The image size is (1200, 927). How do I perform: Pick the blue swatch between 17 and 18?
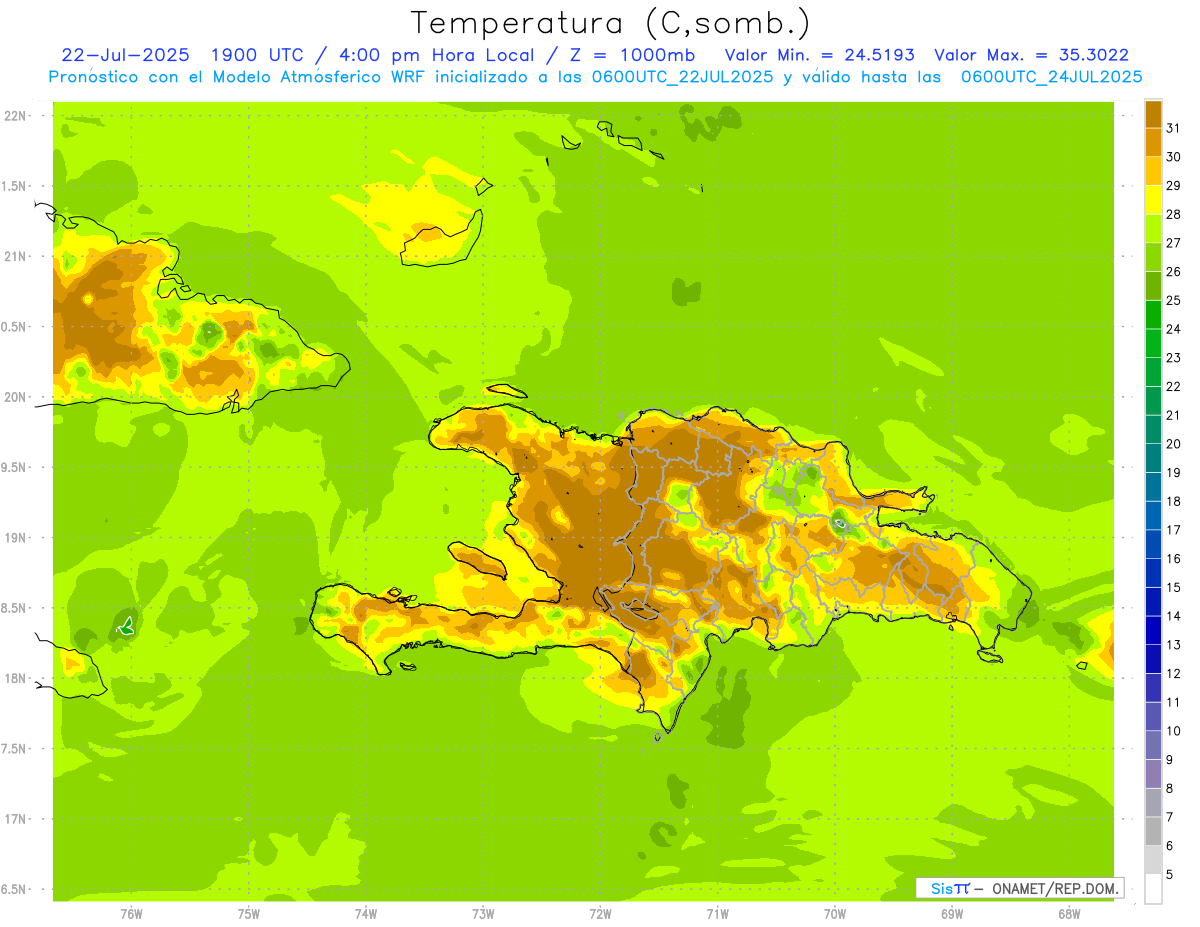[x=1153, y=515]
